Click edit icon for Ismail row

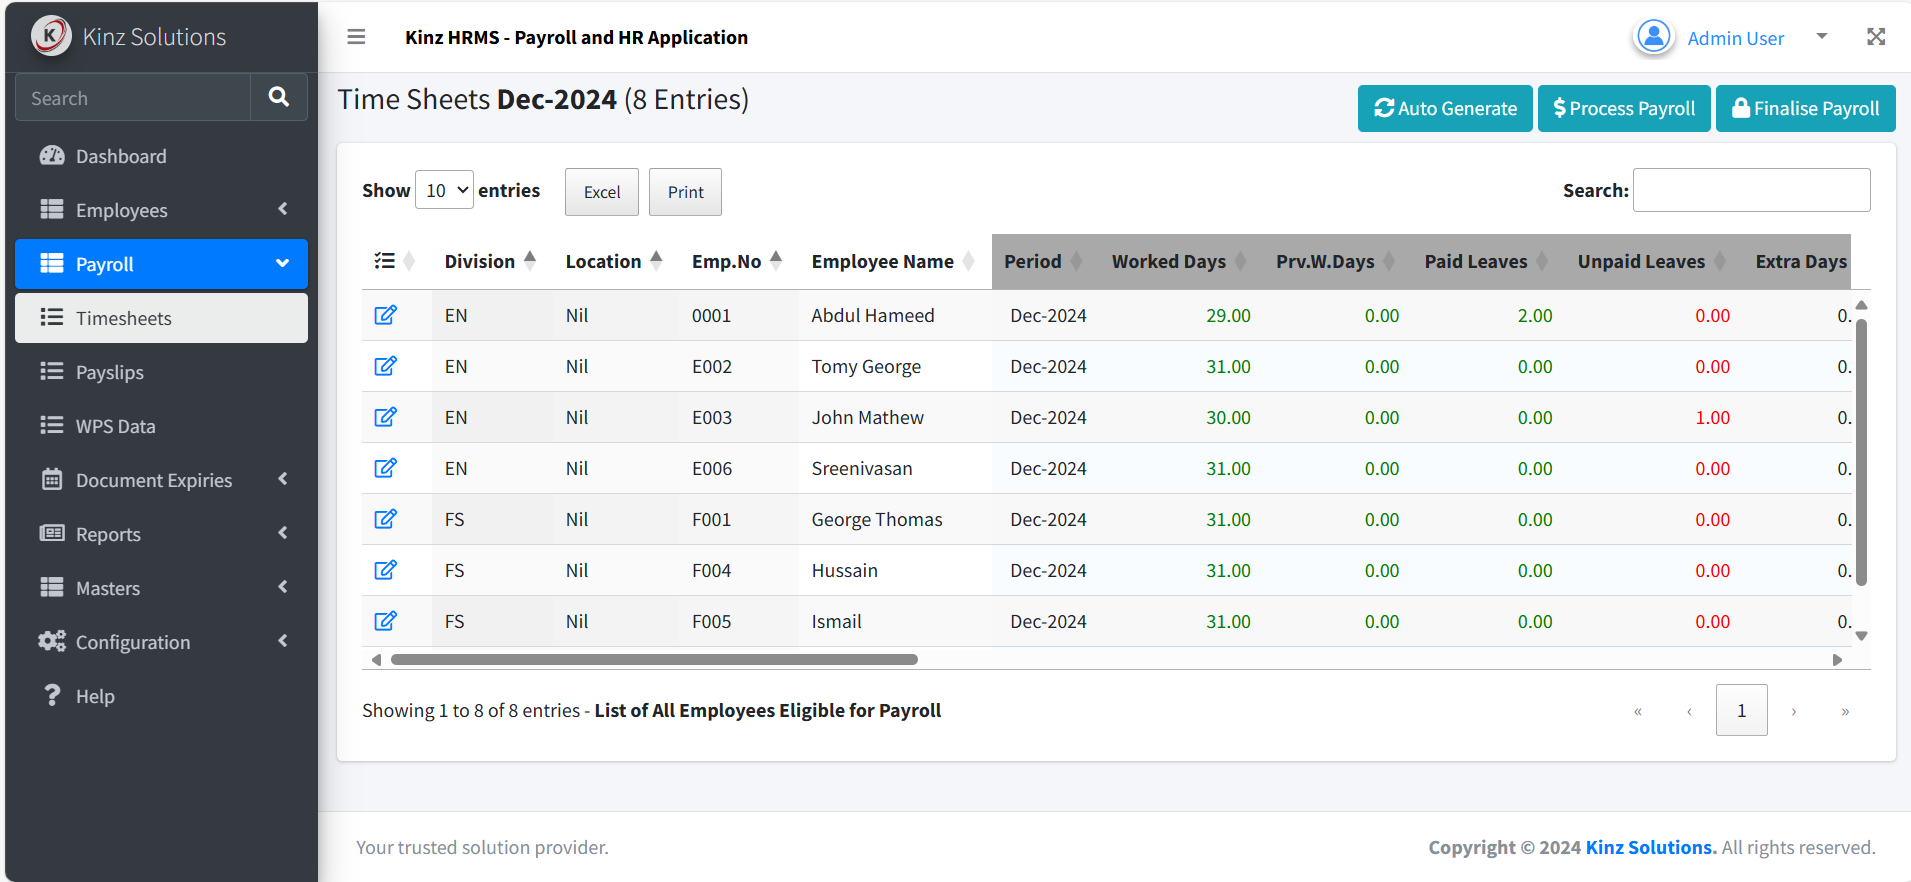point(385,621)
